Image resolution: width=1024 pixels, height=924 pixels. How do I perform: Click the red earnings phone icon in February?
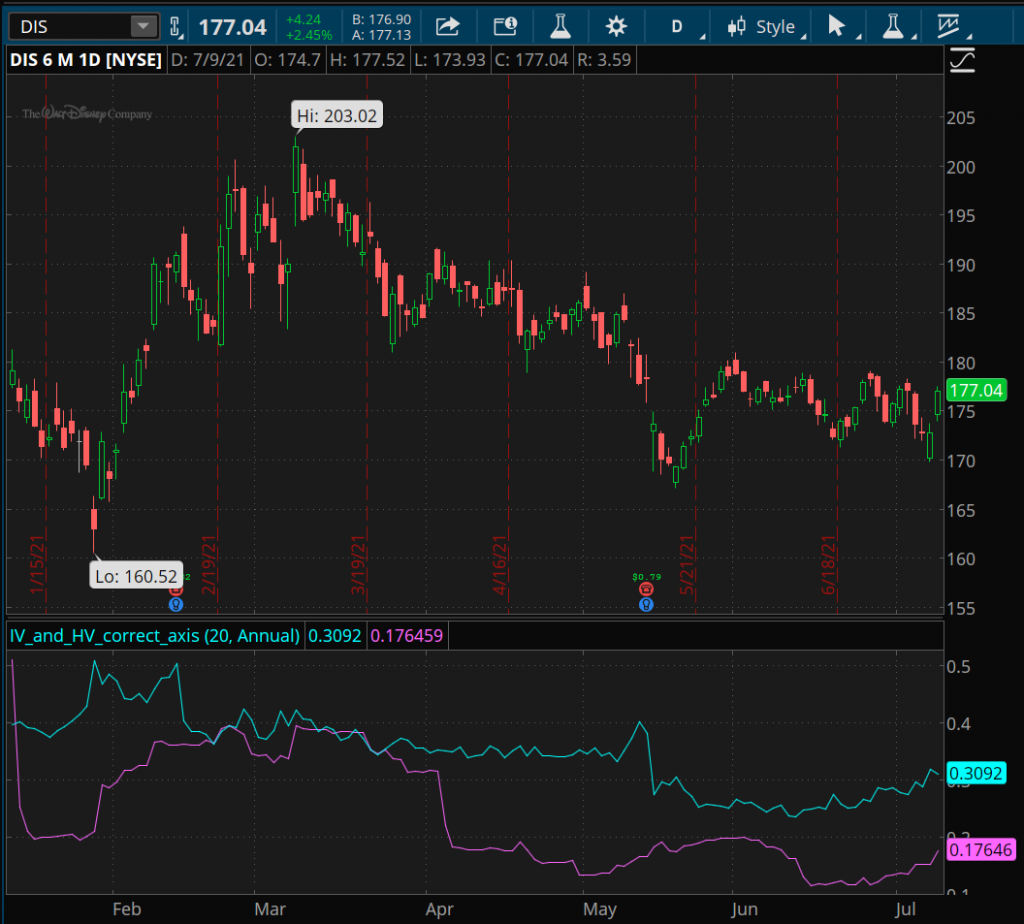pos(176,592)
